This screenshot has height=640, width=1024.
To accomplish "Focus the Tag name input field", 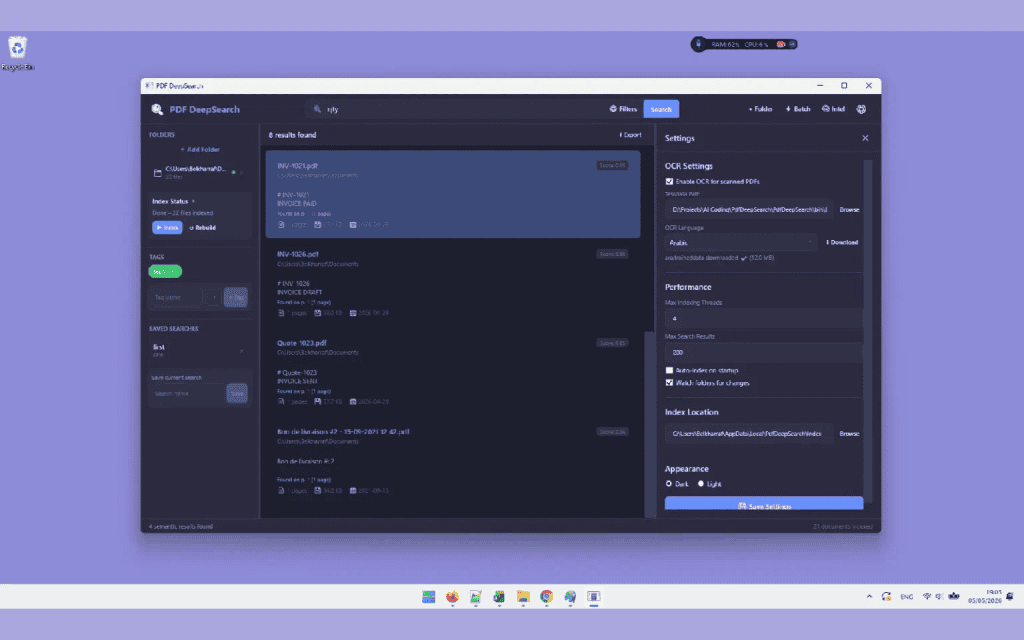I will tap(176, 297).
